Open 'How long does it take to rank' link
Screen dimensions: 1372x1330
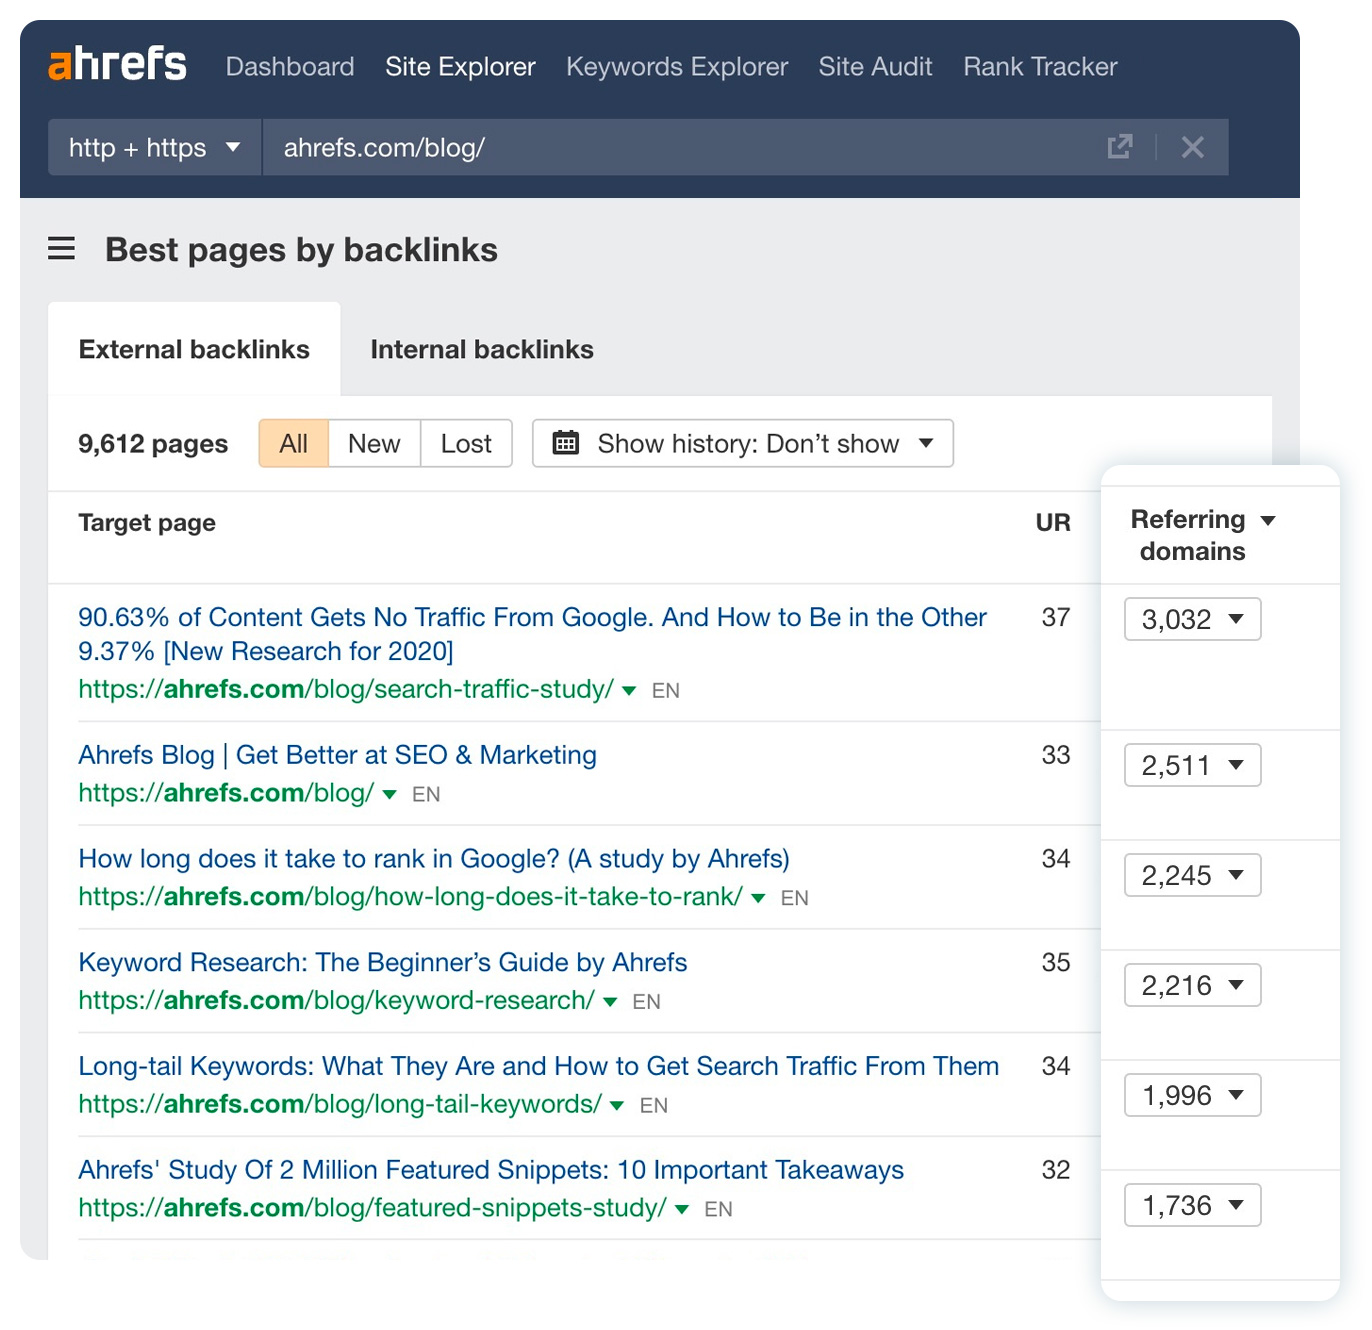(433, 859)
